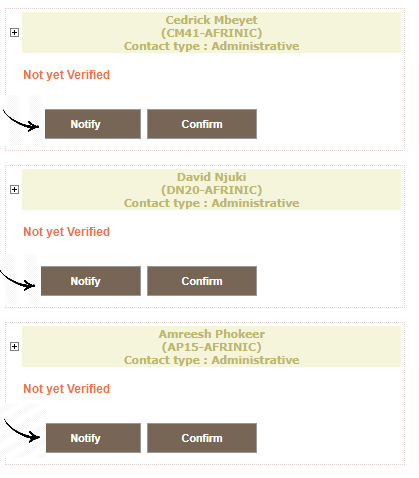Click Contact type Administrative under CM41-AFRINIC
This screenshot has width=419, height=478.
[211, 46]
